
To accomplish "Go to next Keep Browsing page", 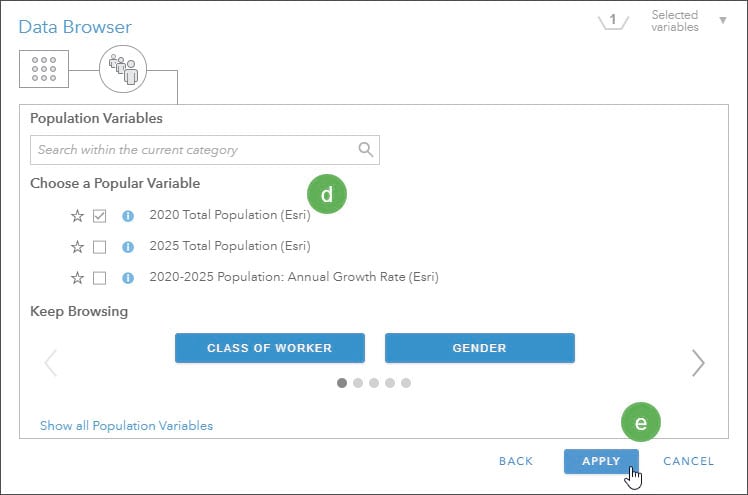I will (x=698, y=363).
